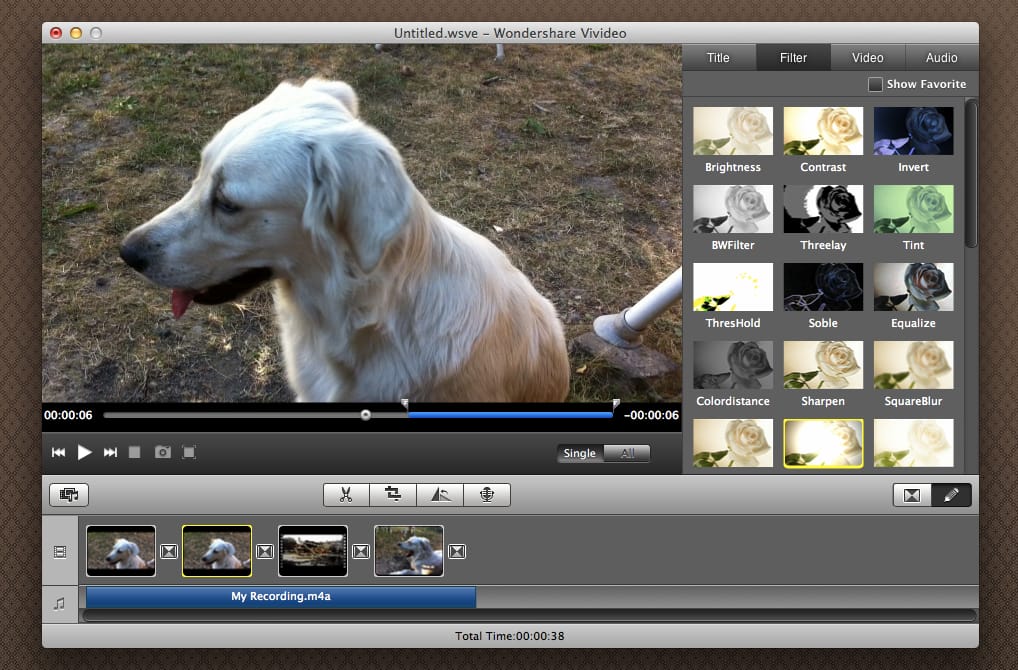Viewport: 1018px width, 670px height.
Task: Skip to the next clip
Action: 110,453
